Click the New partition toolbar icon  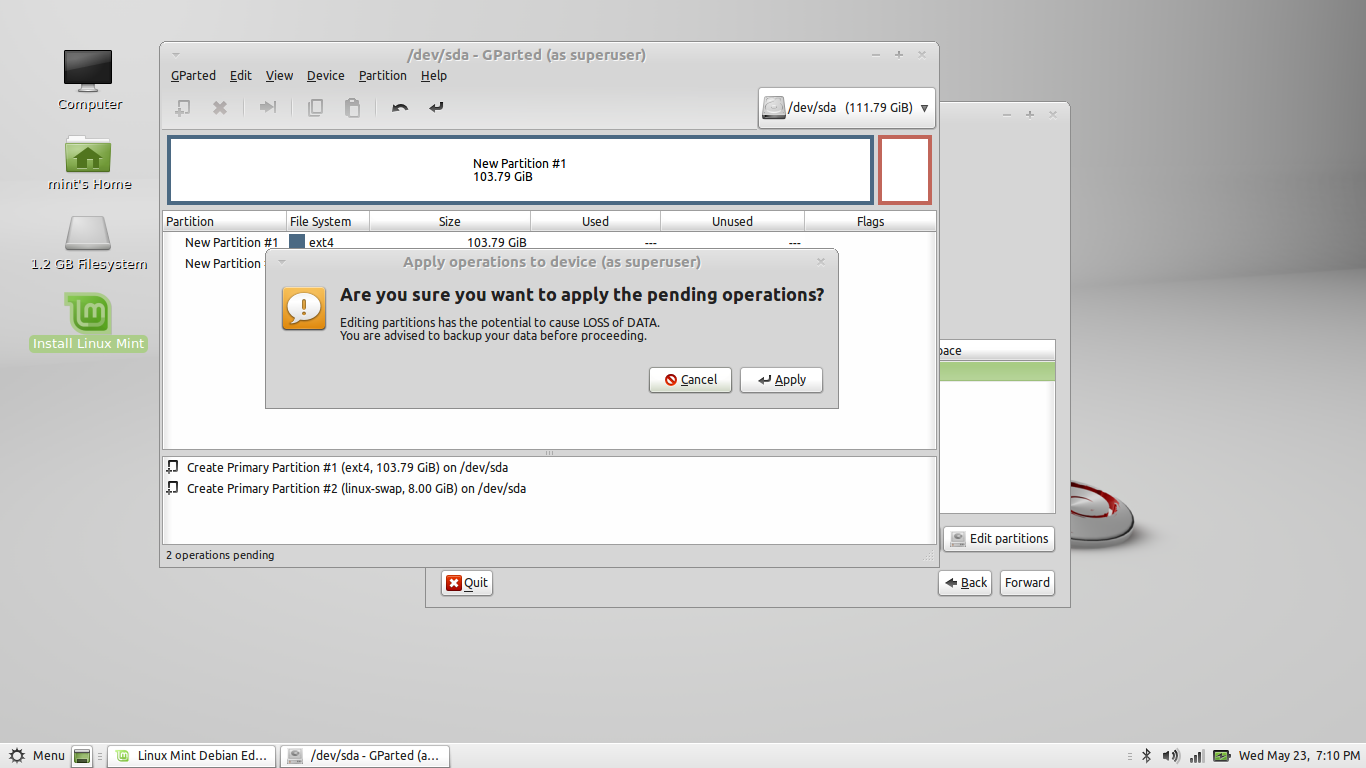coord(183,107)
